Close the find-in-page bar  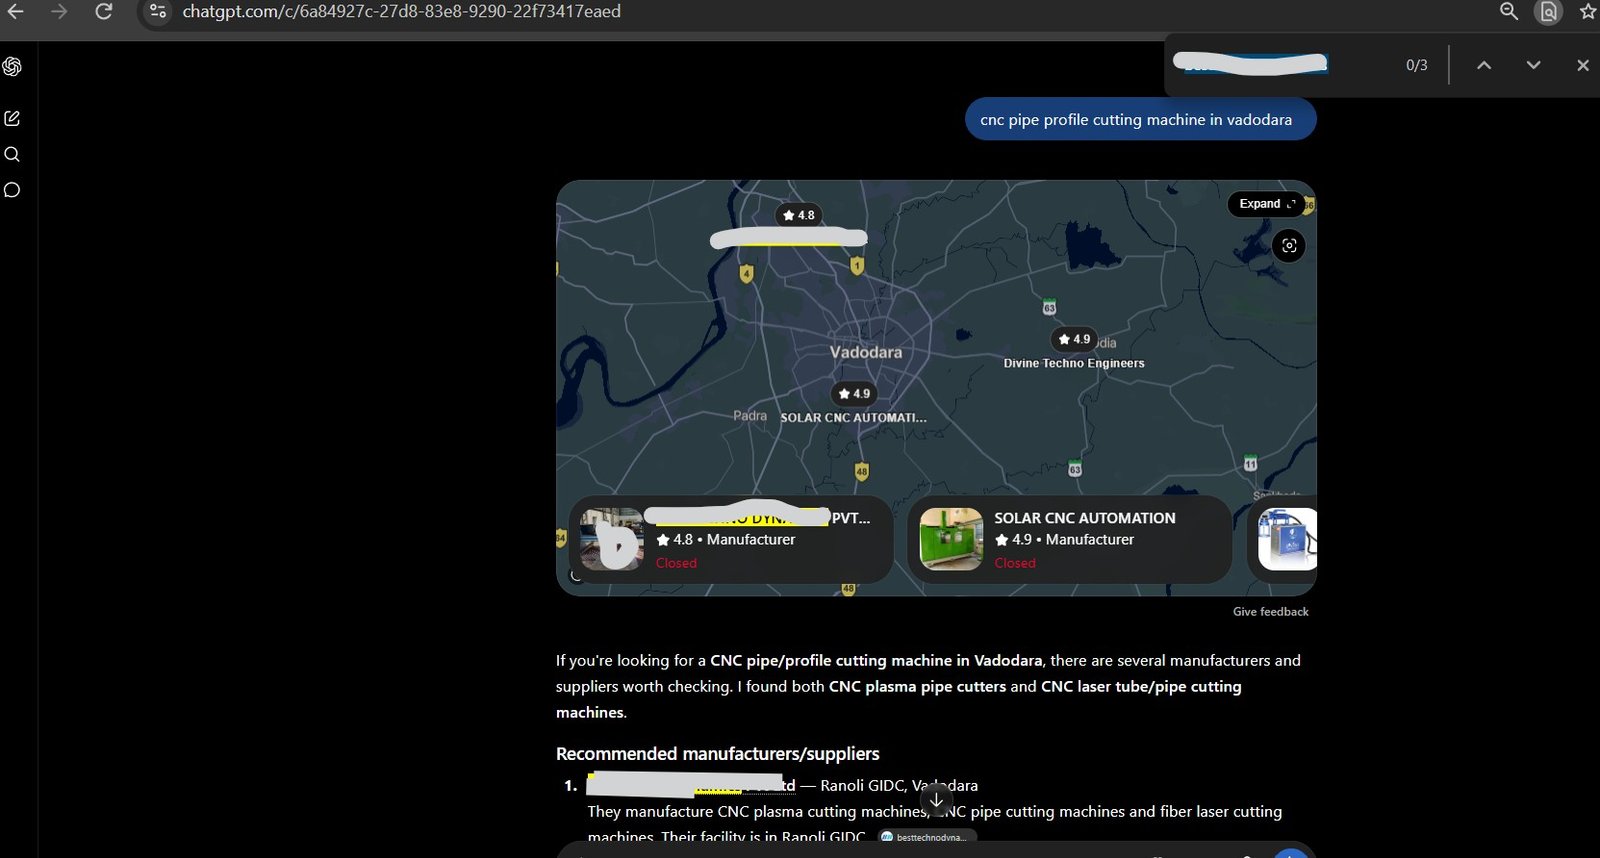pyautogui.click(x=1582, y=65)
